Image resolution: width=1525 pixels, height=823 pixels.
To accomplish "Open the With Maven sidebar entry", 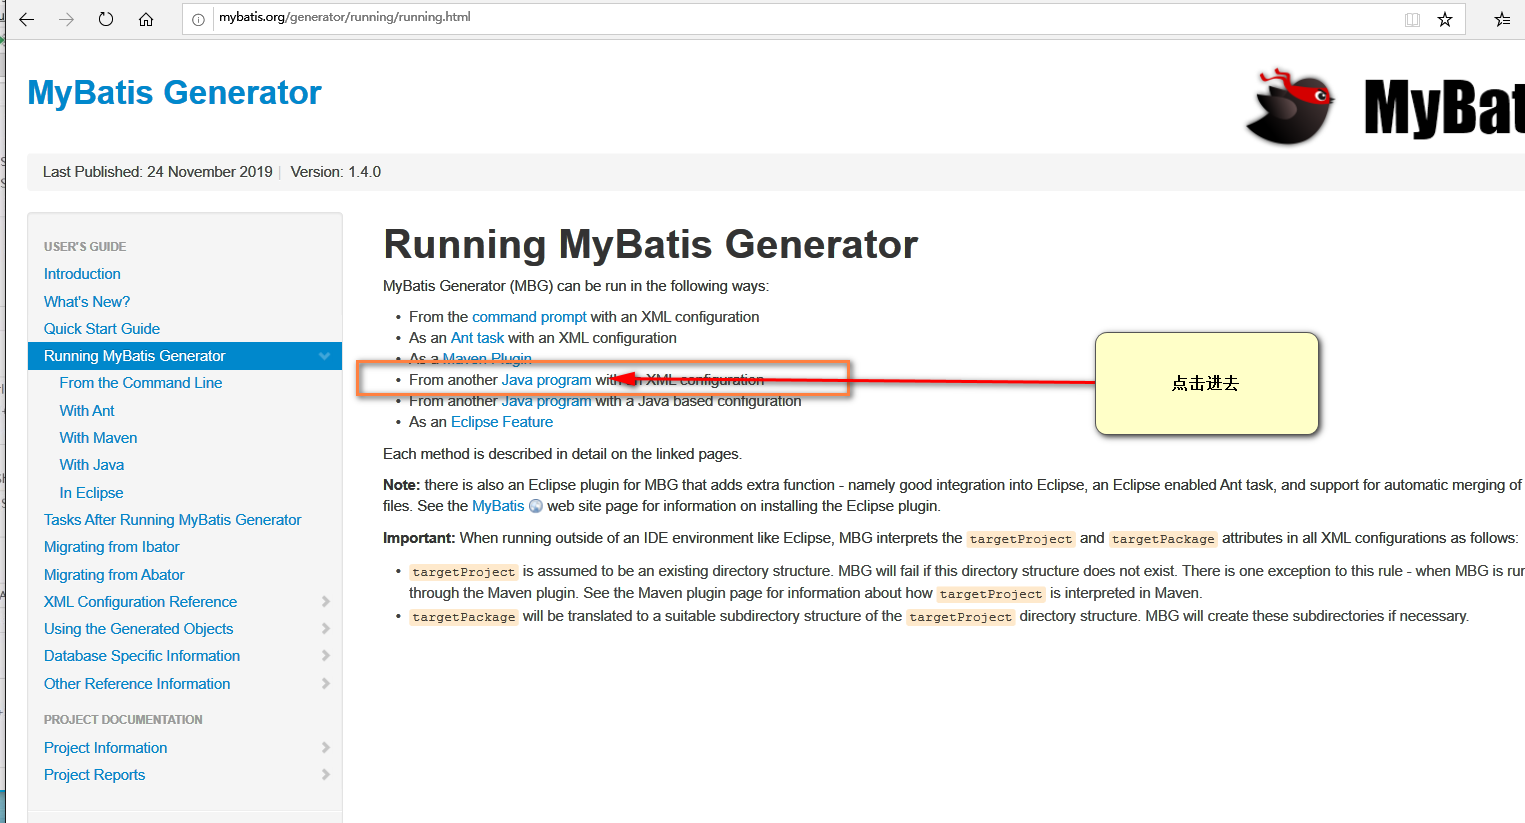I will tap(98, 438).
